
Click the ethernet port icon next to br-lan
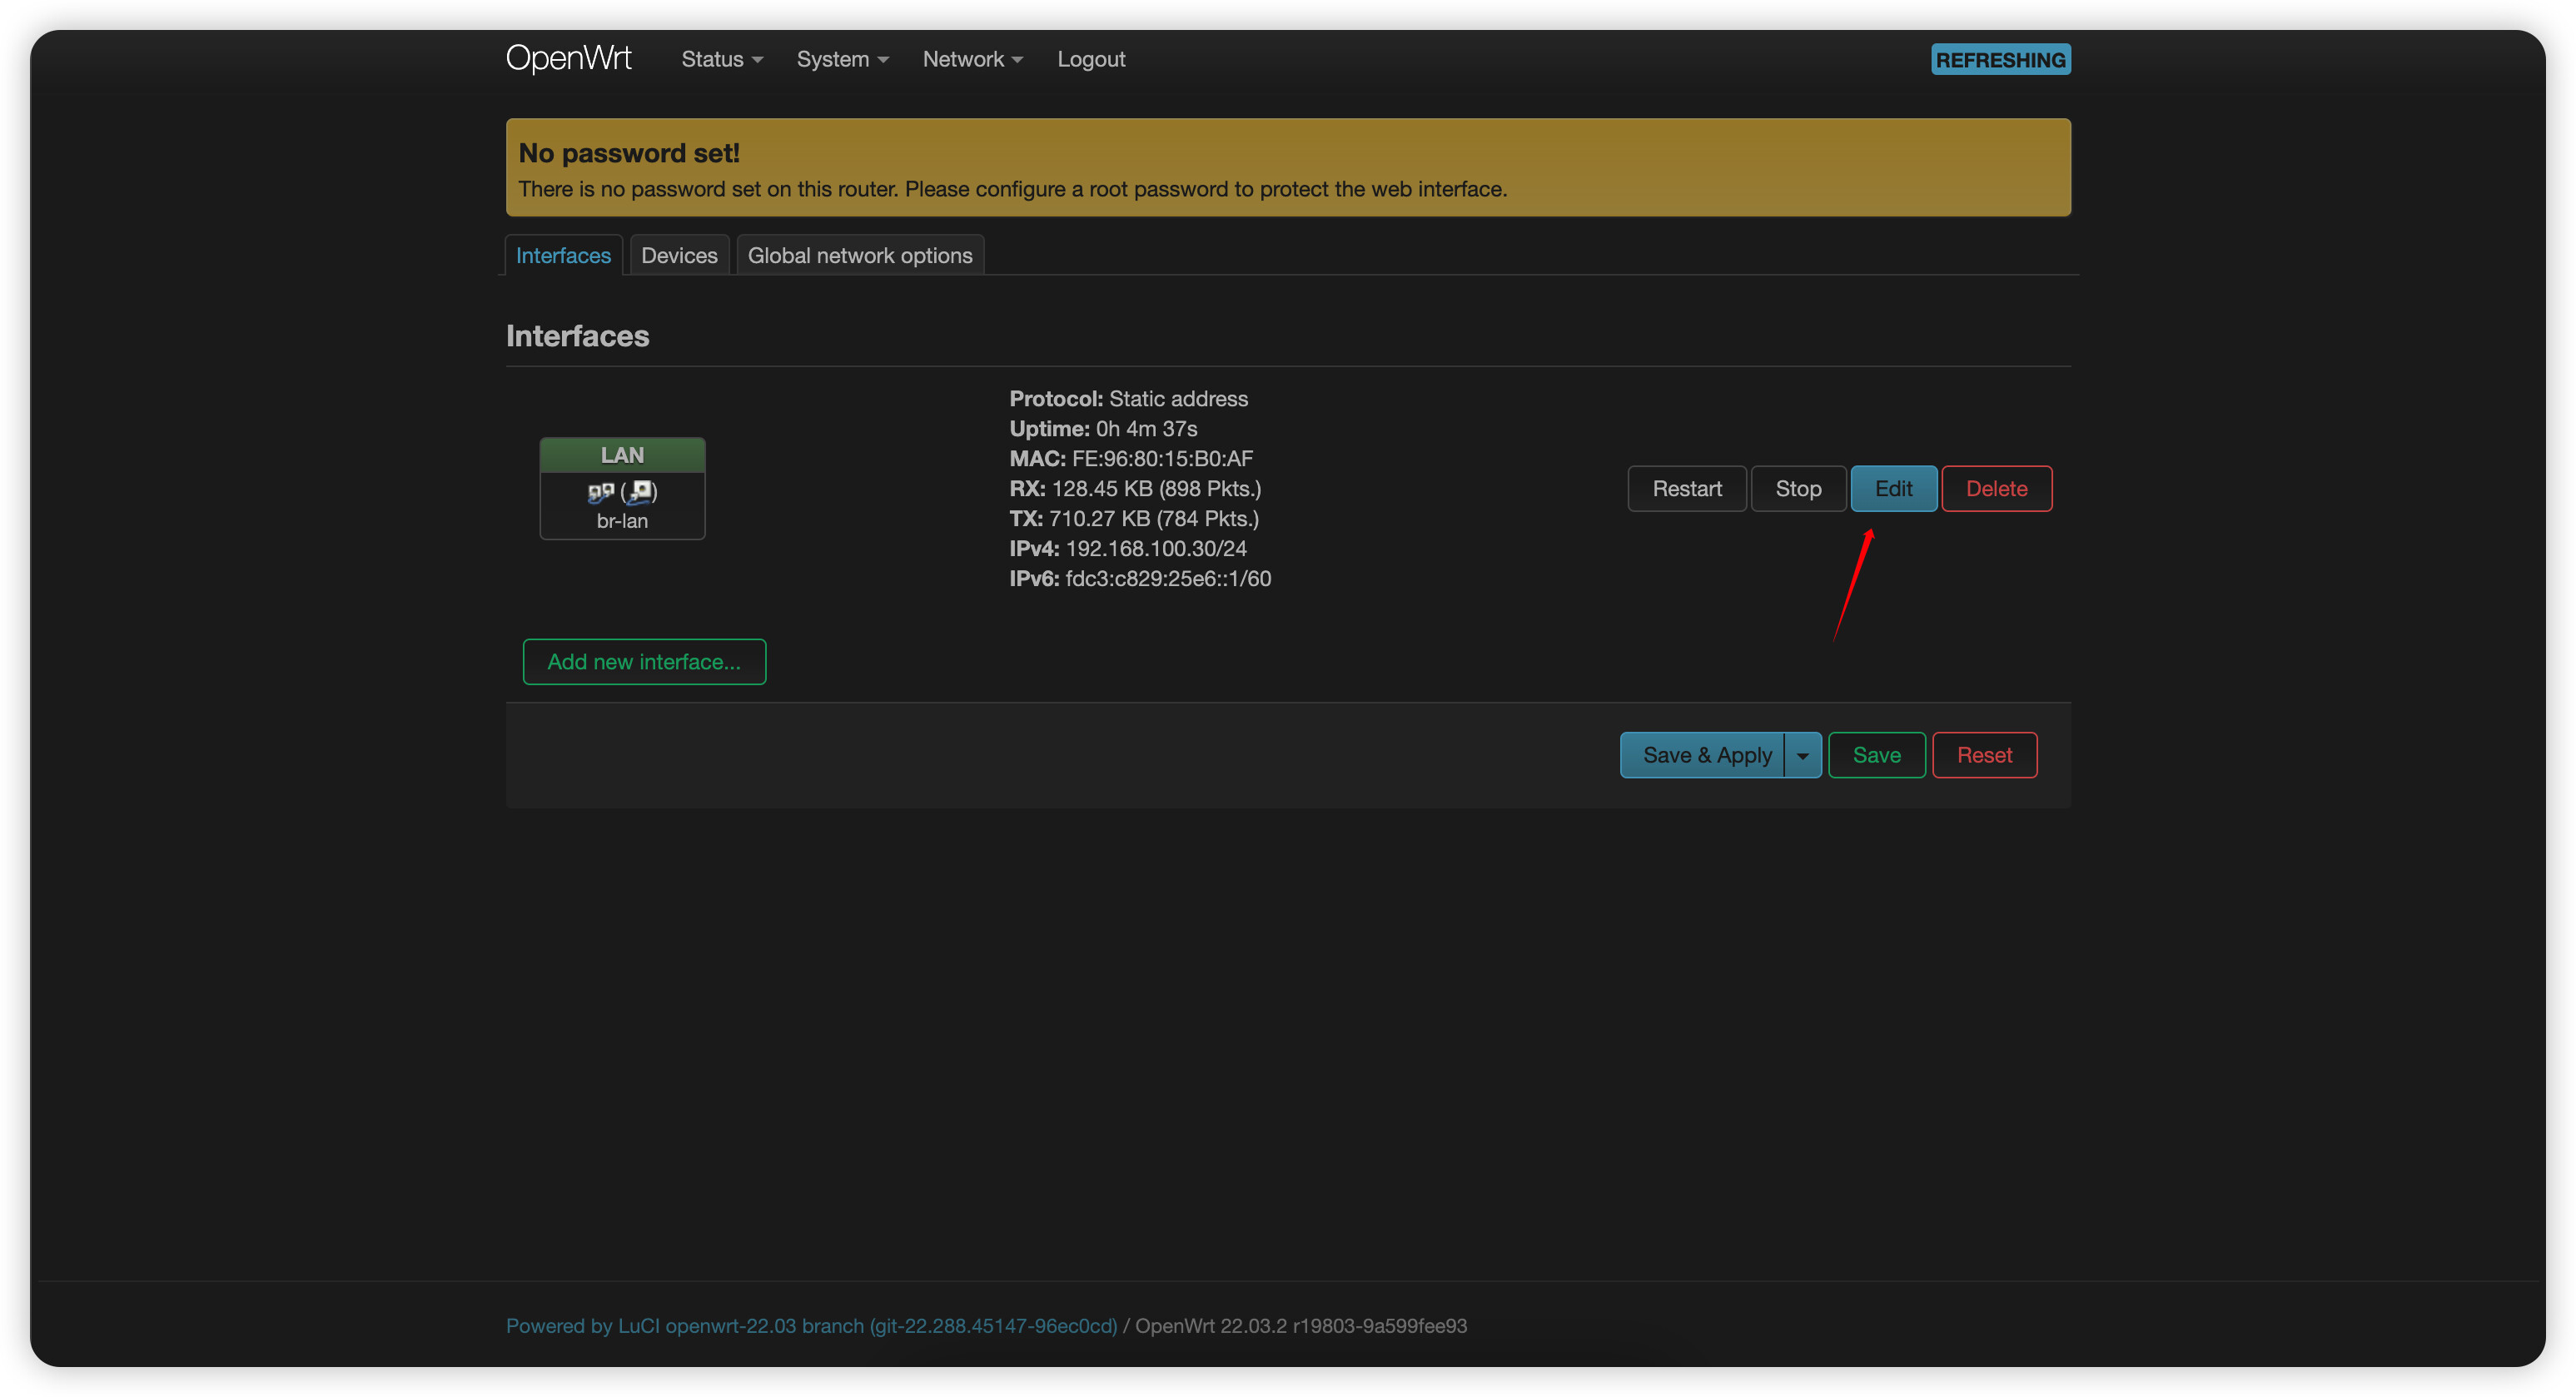pyautogui.click(x=642, y=491)
